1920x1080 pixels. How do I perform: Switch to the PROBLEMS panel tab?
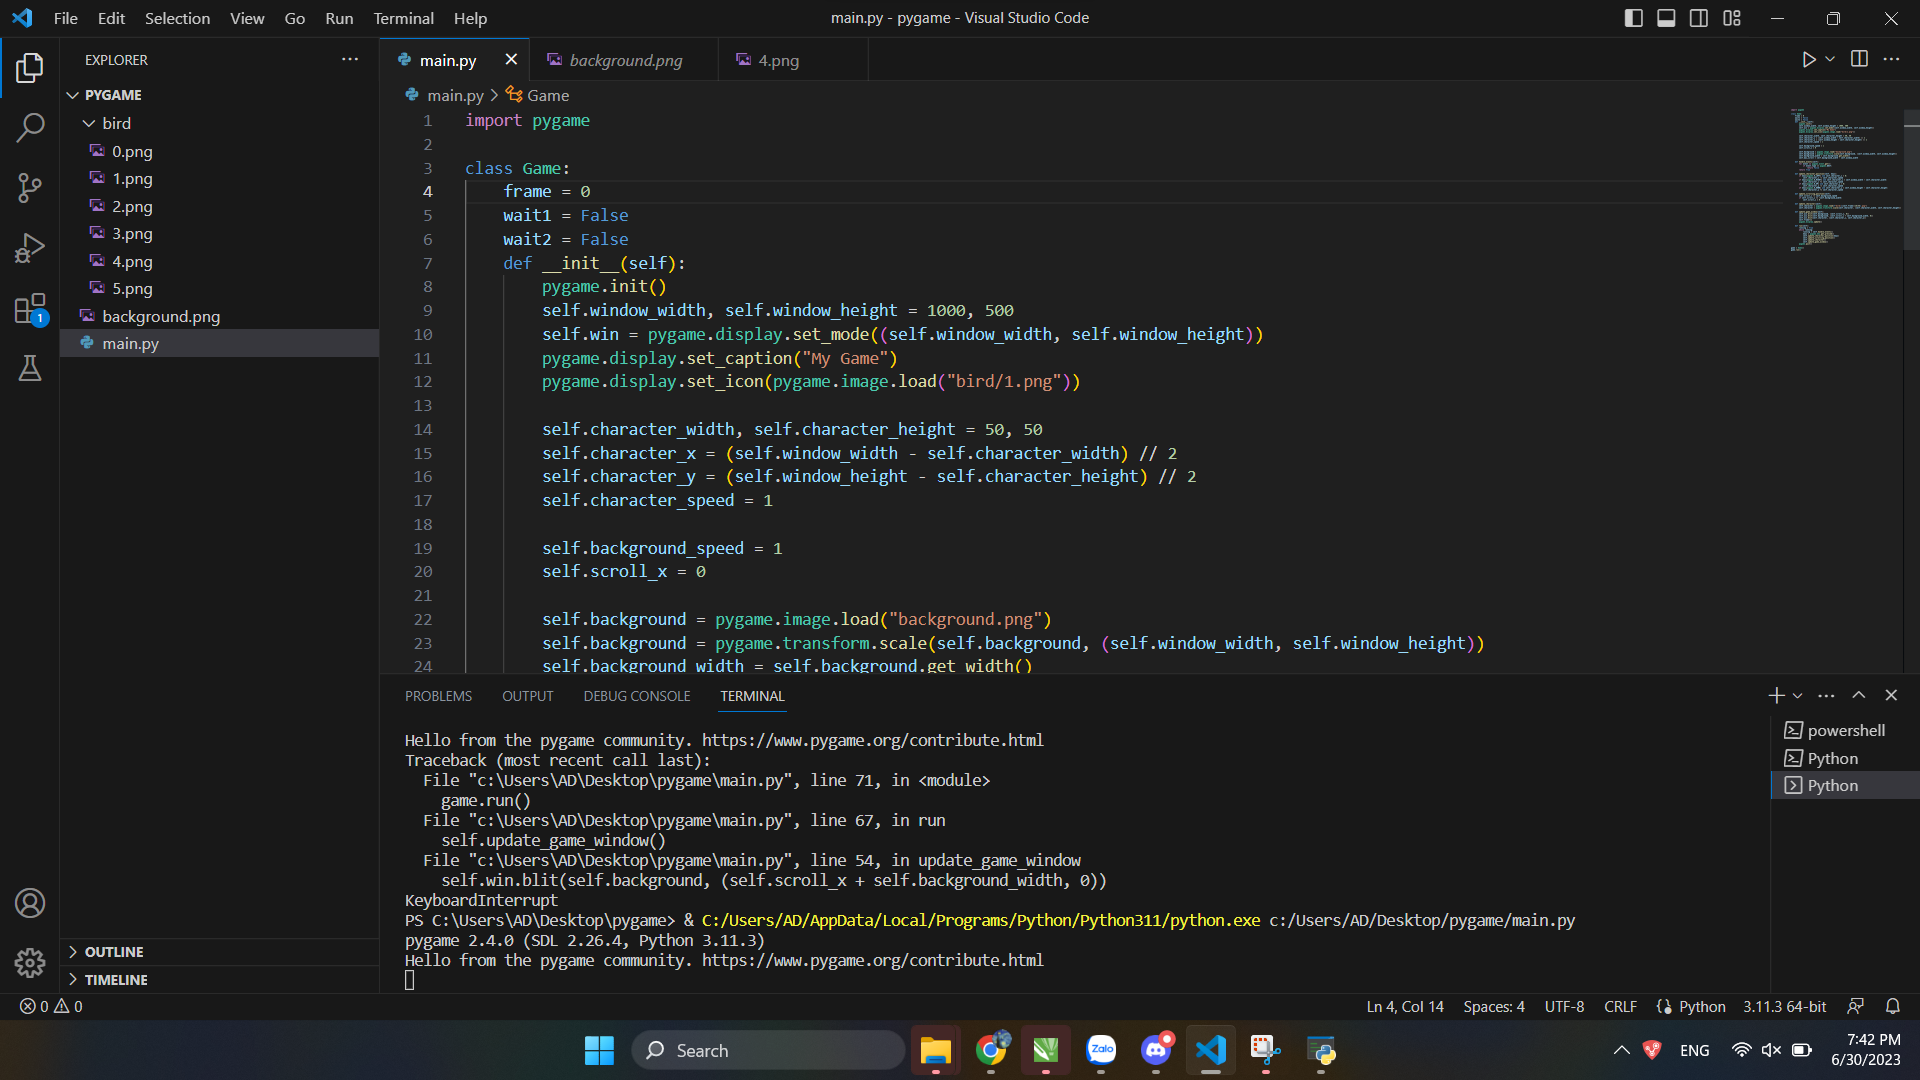438,696
